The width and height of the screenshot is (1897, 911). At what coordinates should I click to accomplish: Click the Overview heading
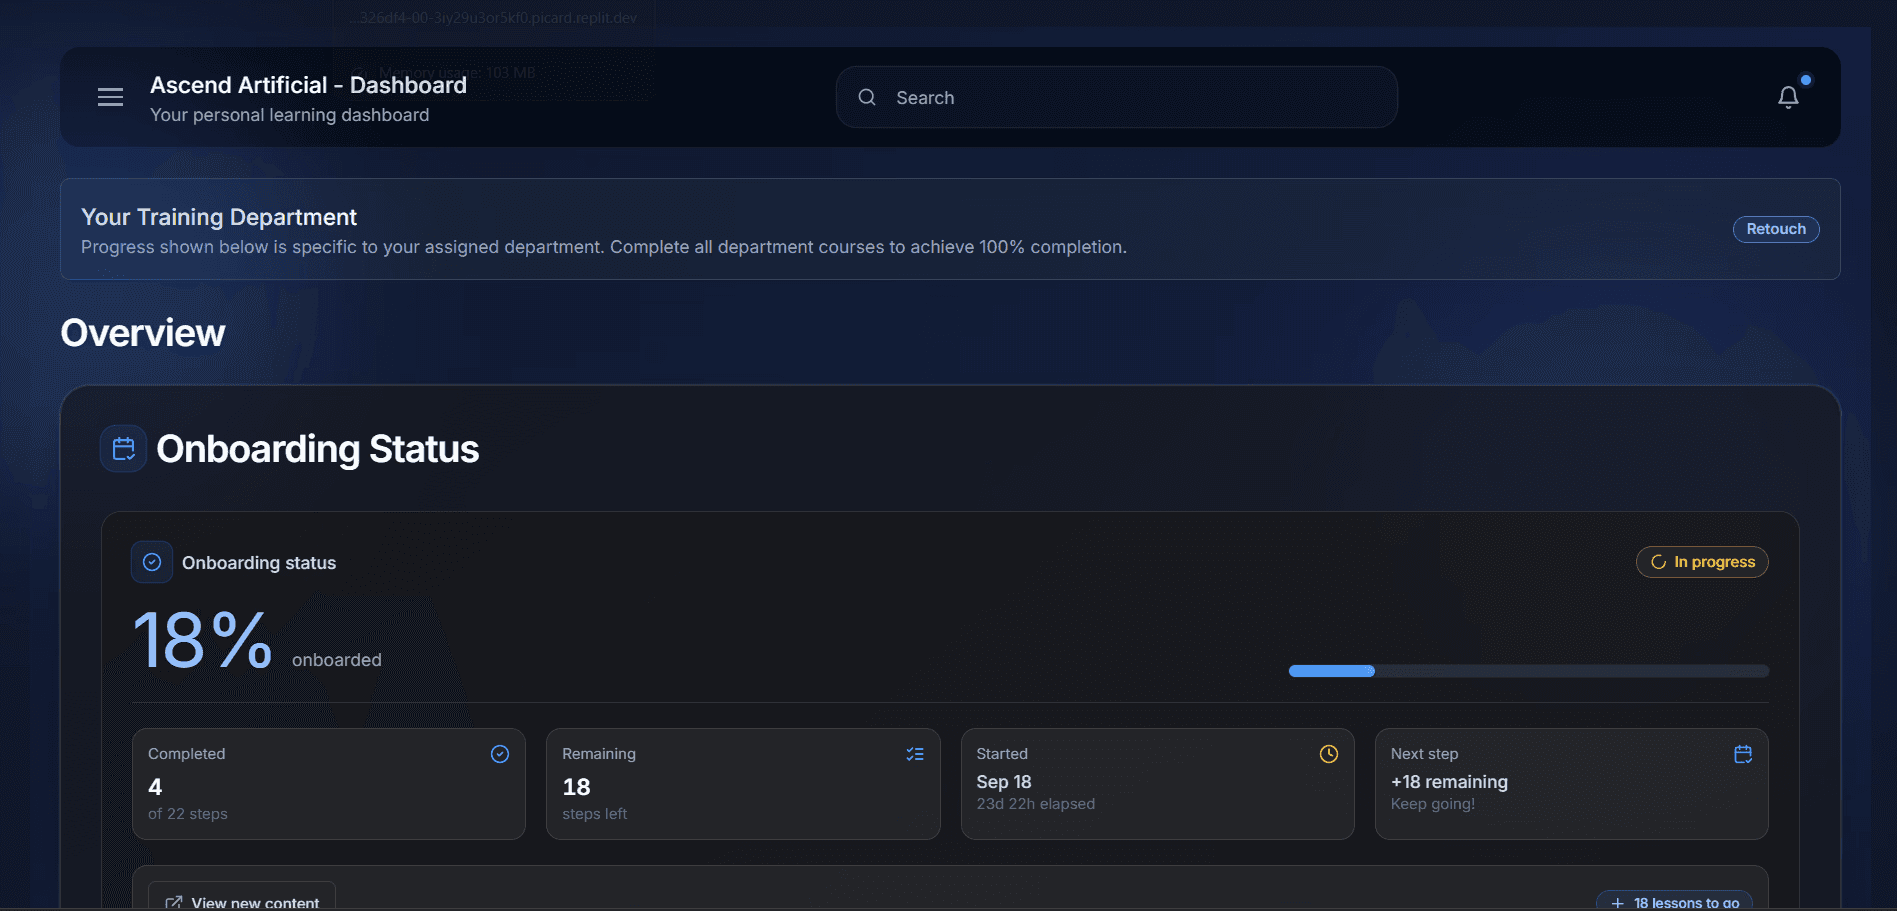[x=143, y=333]
